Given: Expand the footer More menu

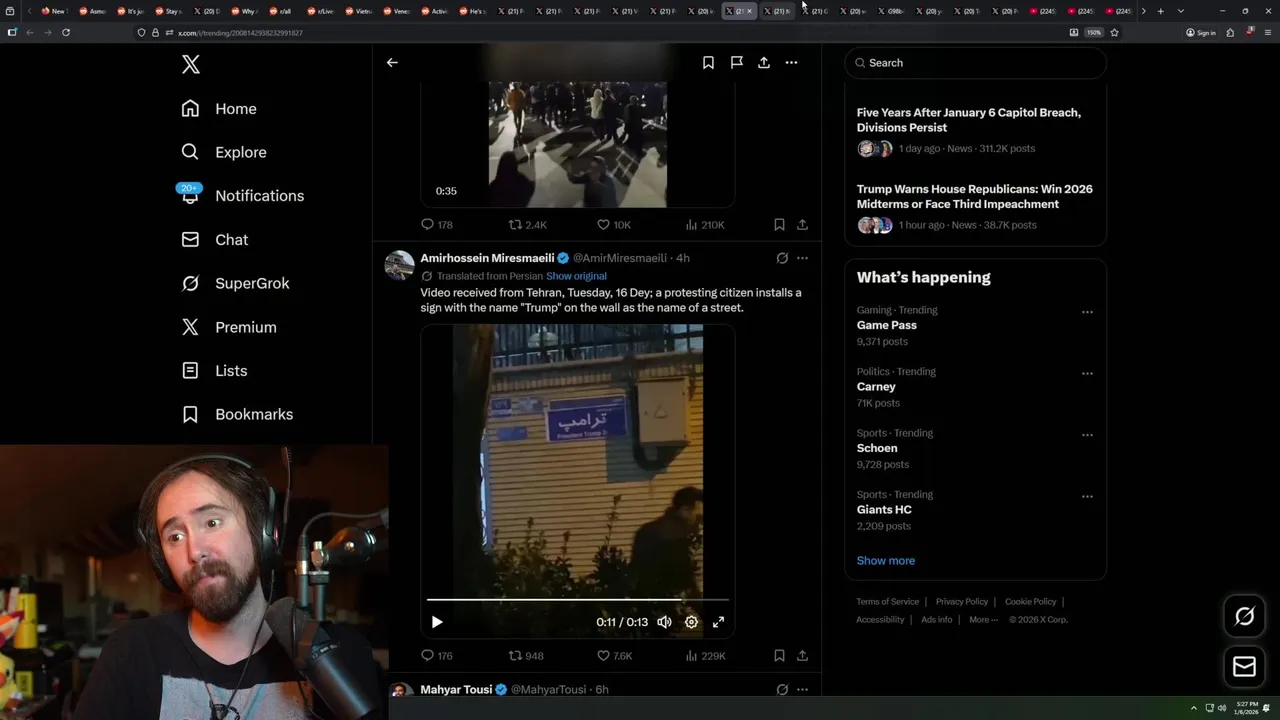Looking at the screenshot, I should pyautogui.click(x=983, y=620).
